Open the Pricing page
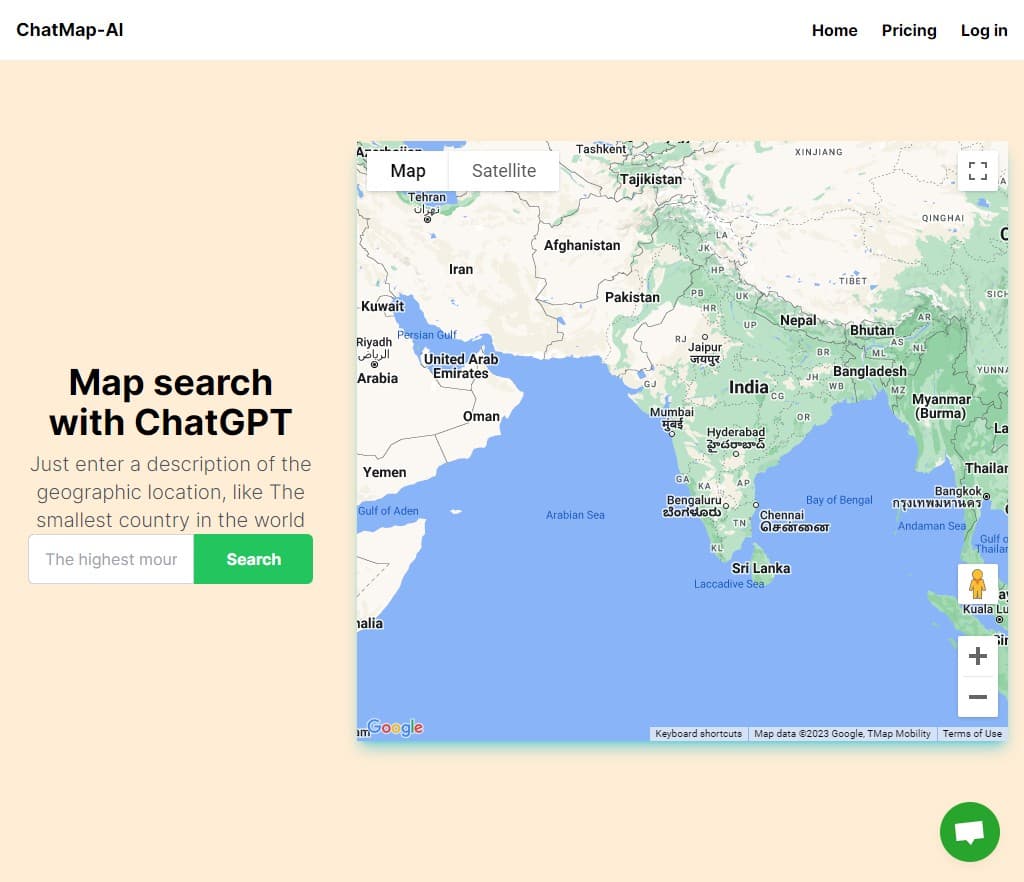 pos(908,30)
